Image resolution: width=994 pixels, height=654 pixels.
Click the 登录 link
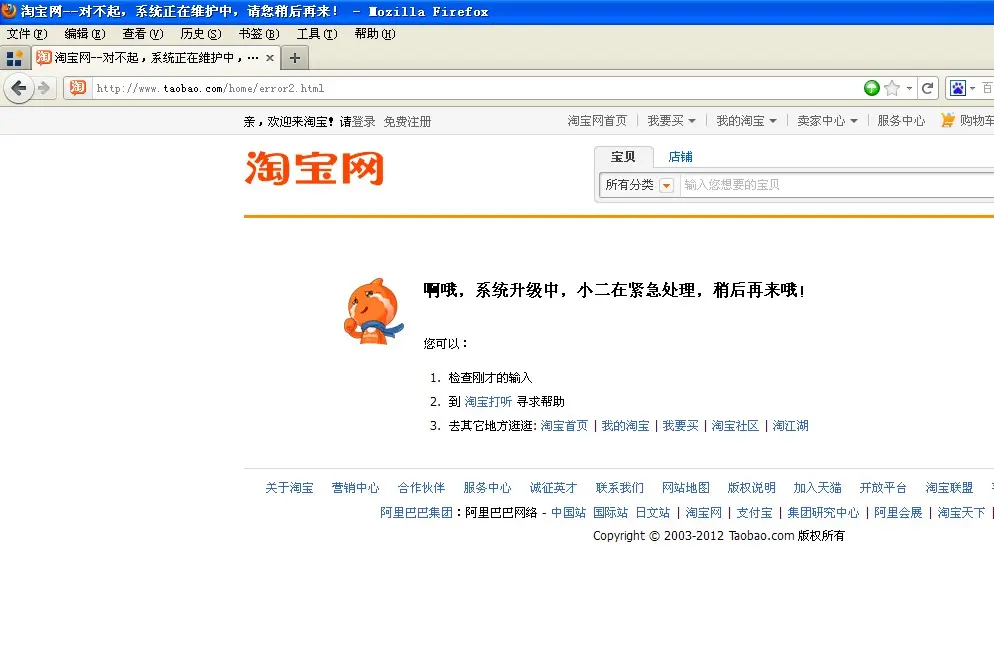(x=363, y=122)
